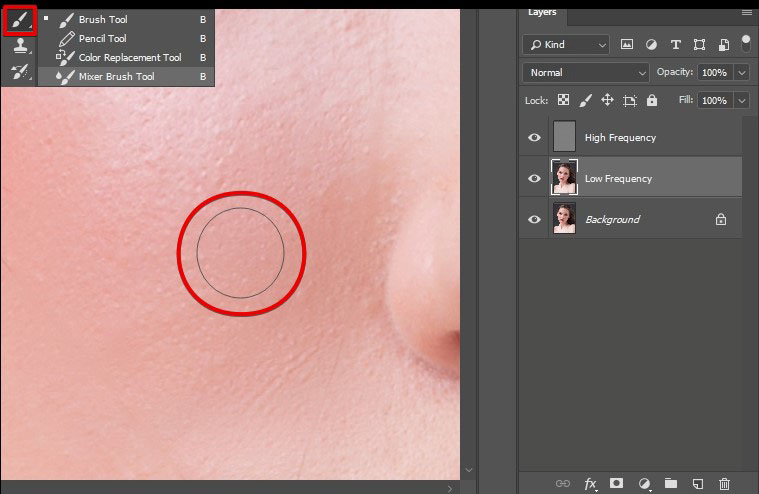Choose Pencil Tool from the flyout menu
The width and height of the screenshot is (759, 494).
pyautogui.click(x=102, y=38)
